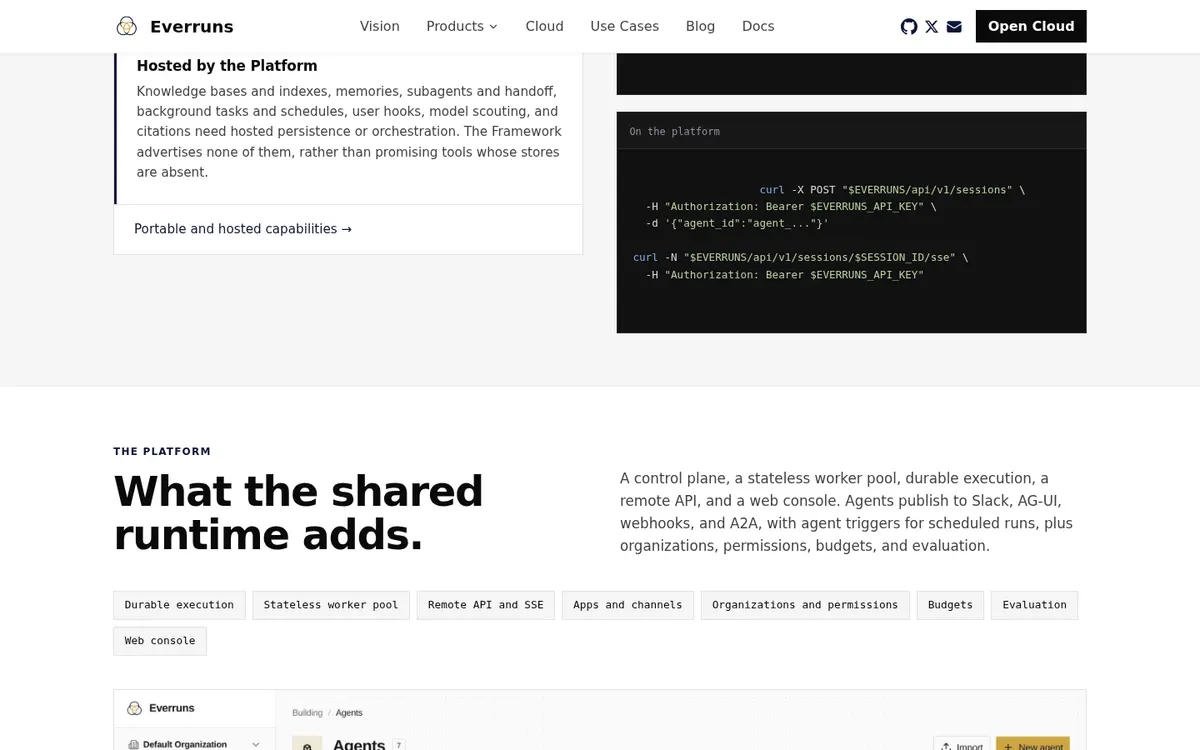
Task: Click the Everruns brand name in the header
Action: (x=192, y=26)
